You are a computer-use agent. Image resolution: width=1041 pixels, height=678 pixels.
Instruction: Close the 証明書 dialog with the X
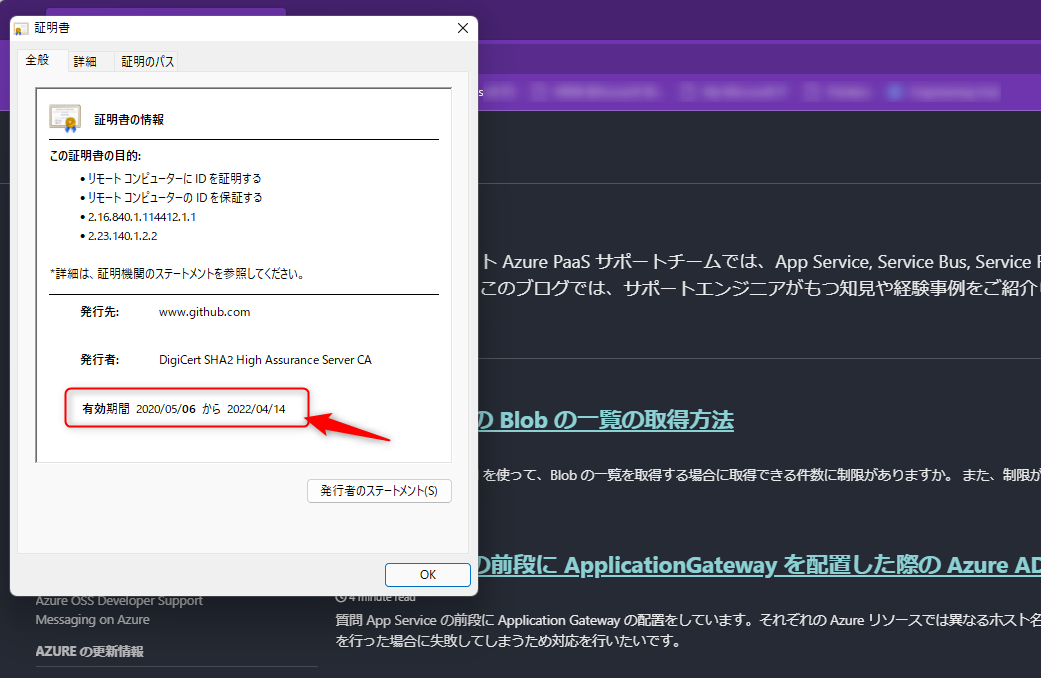[x=462, y=28]
